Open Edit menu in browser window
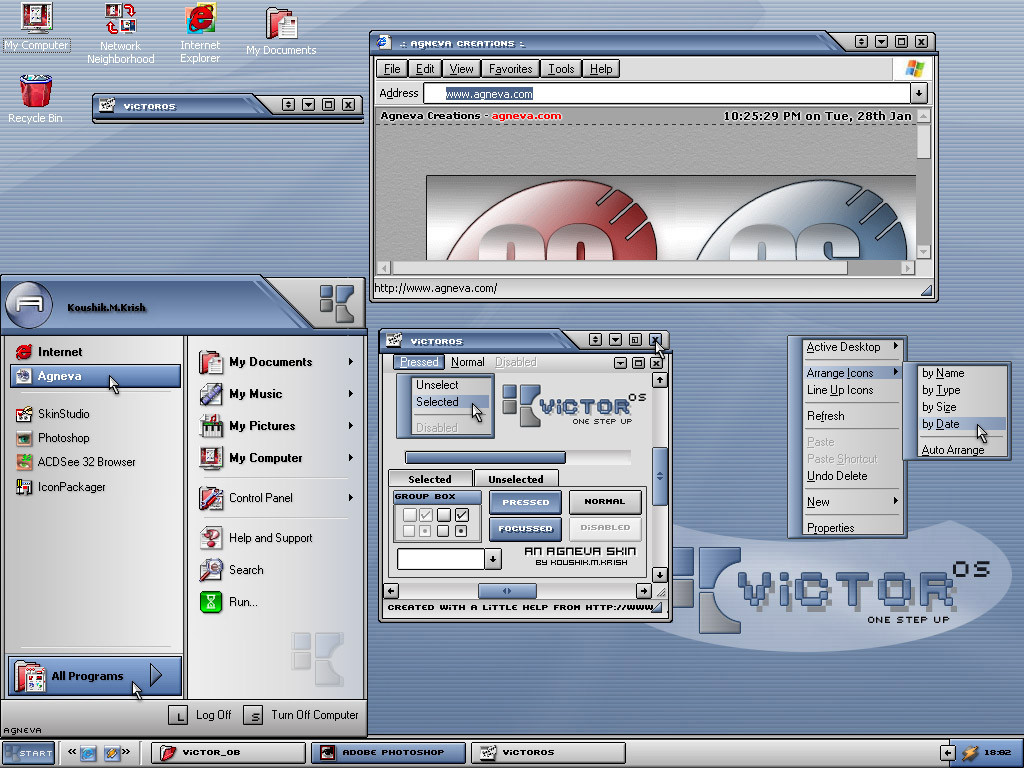This screenshot has height=768, width=1024. (425, 69)
